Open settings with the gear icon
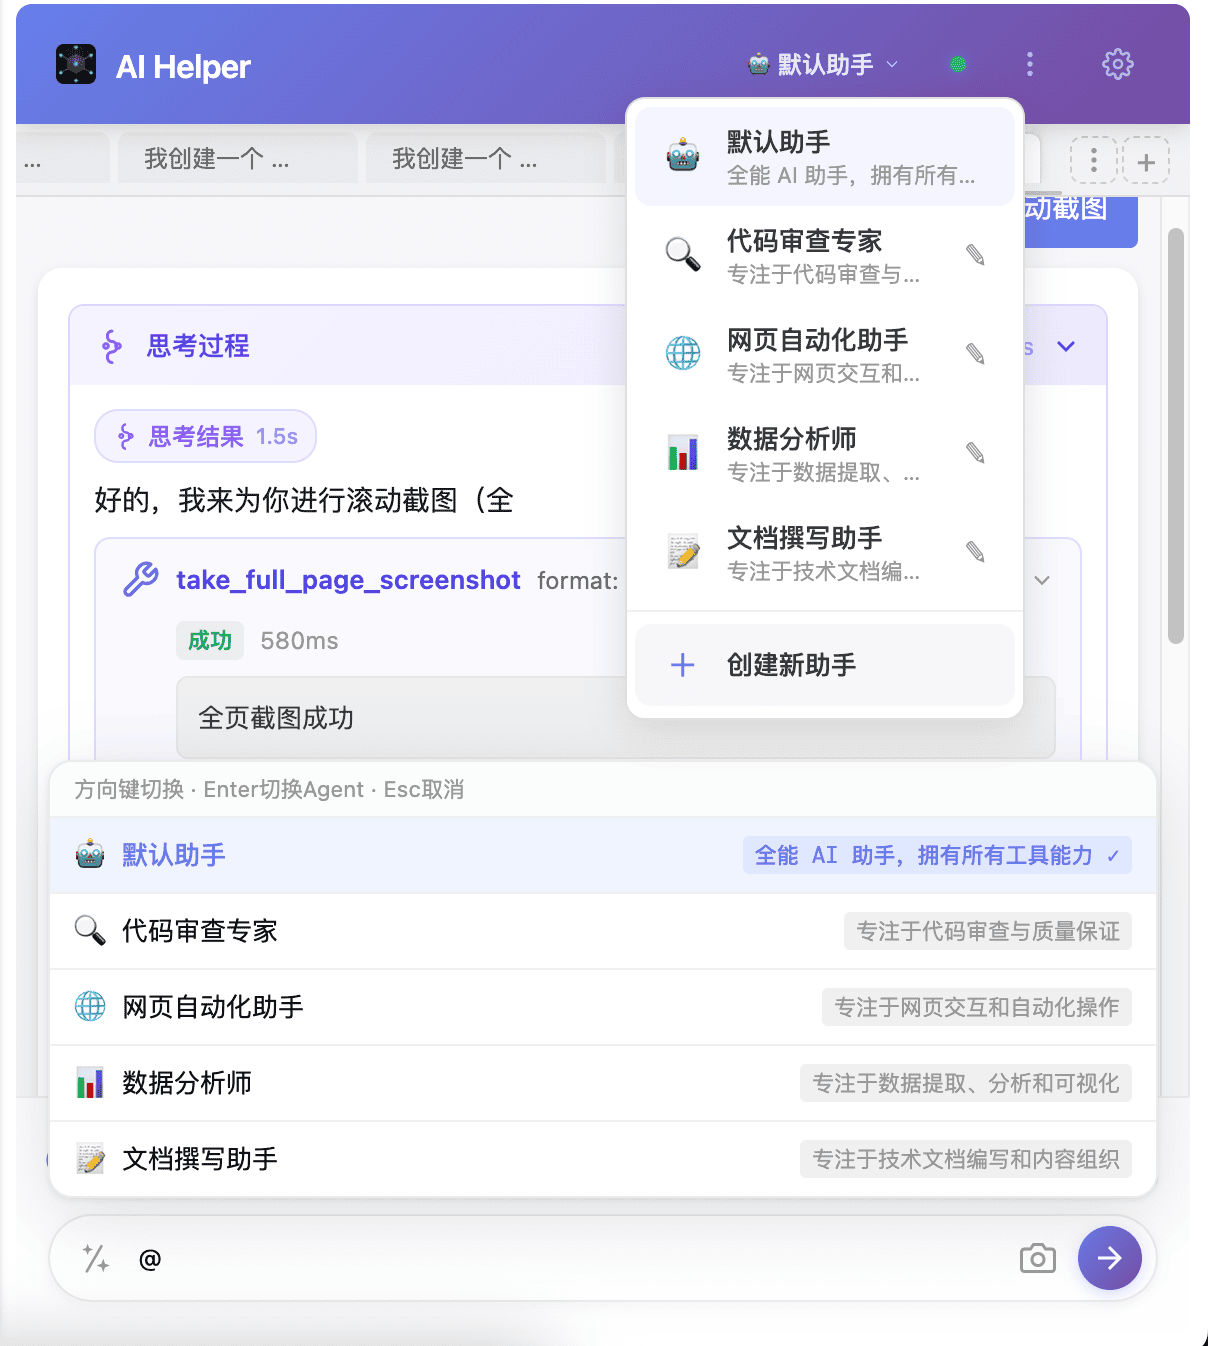 [1117, 65]
